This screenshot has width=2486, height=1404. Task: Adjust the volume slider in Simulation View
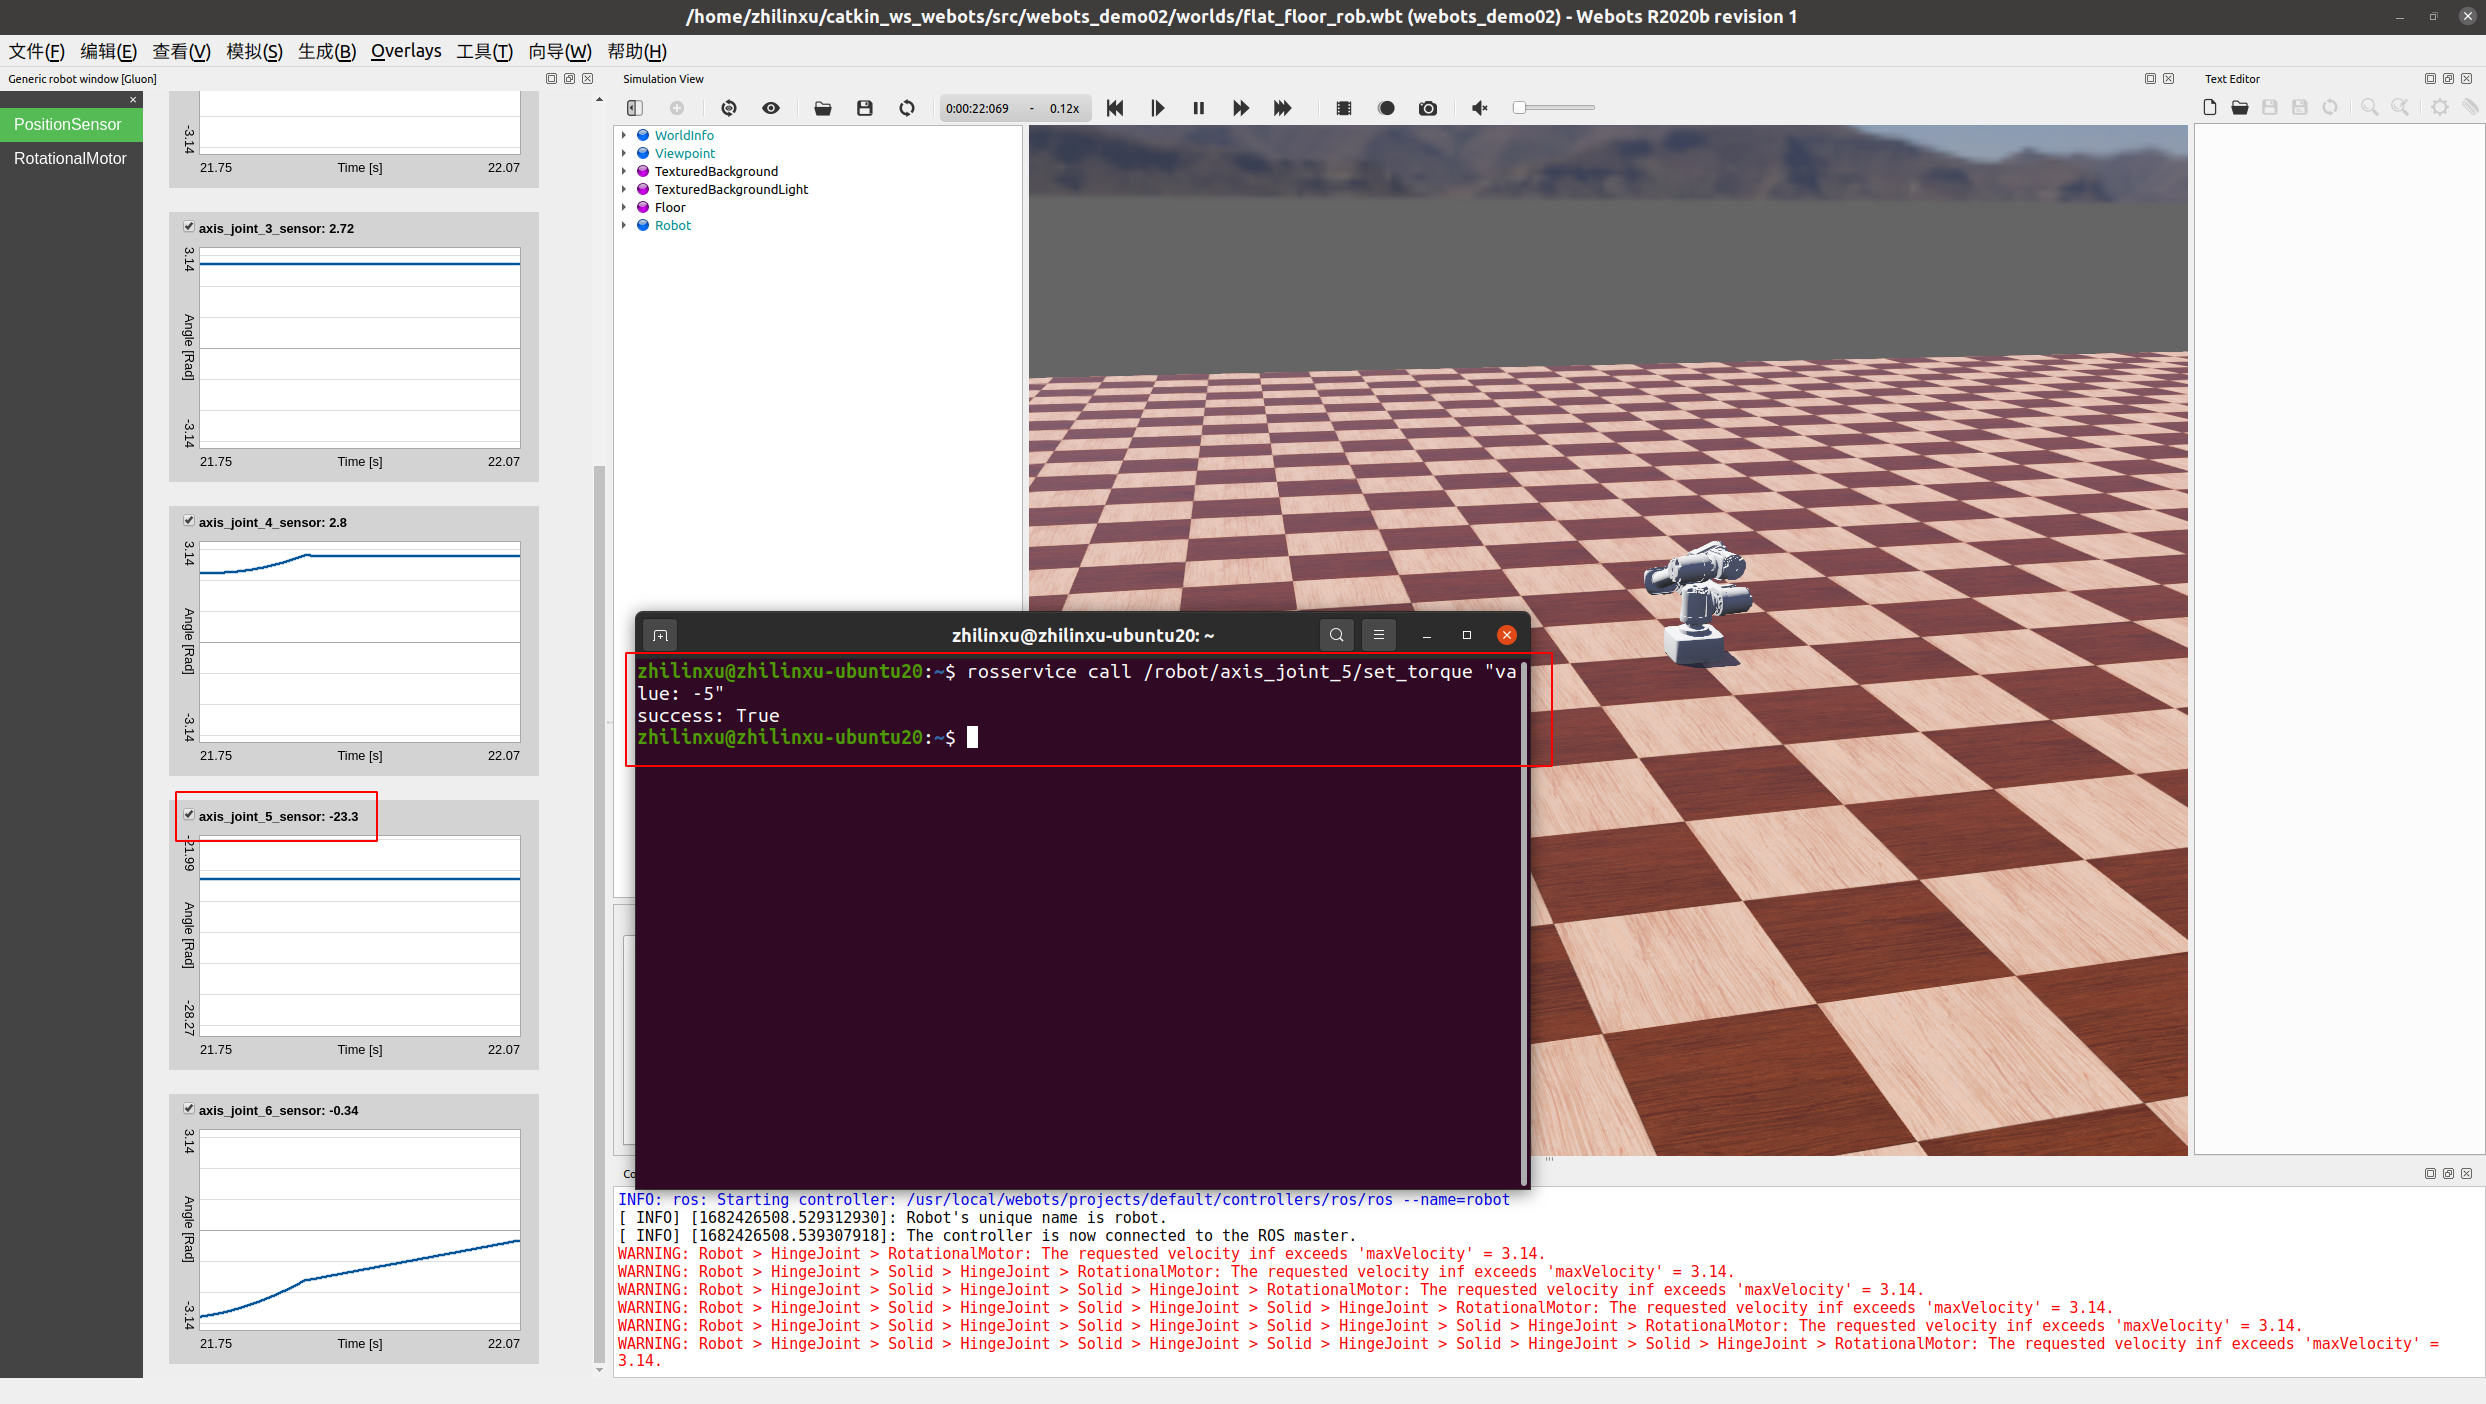(1554, 108)
